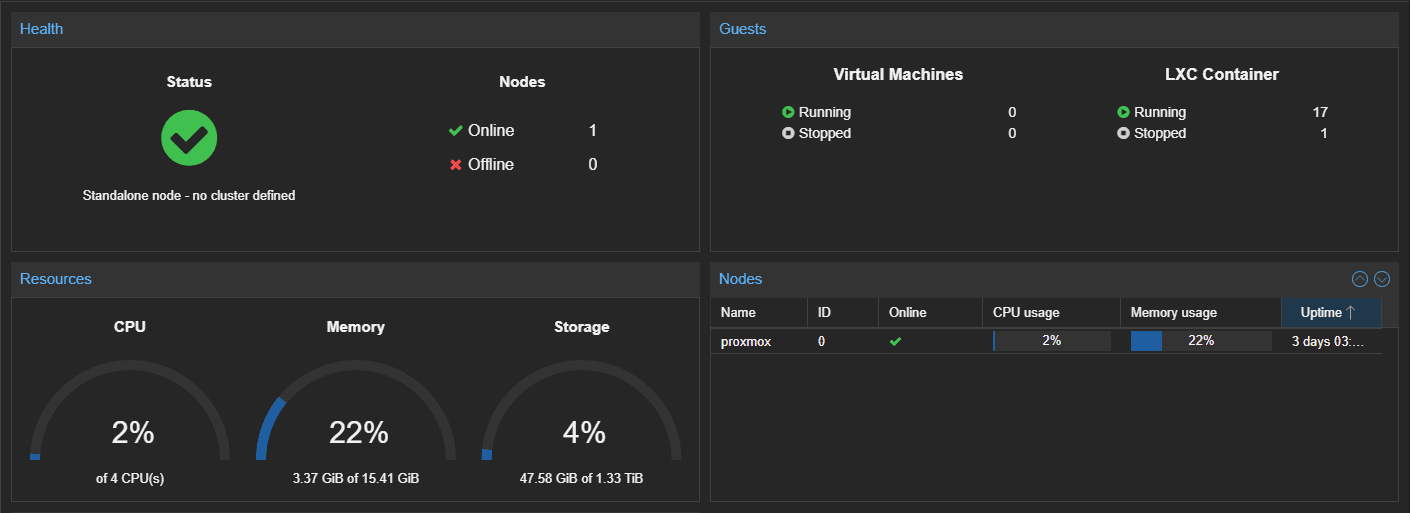Click the 'Storage' heading in Resources
This screenshot has height=513, width=1410.
tap(582, 327)
